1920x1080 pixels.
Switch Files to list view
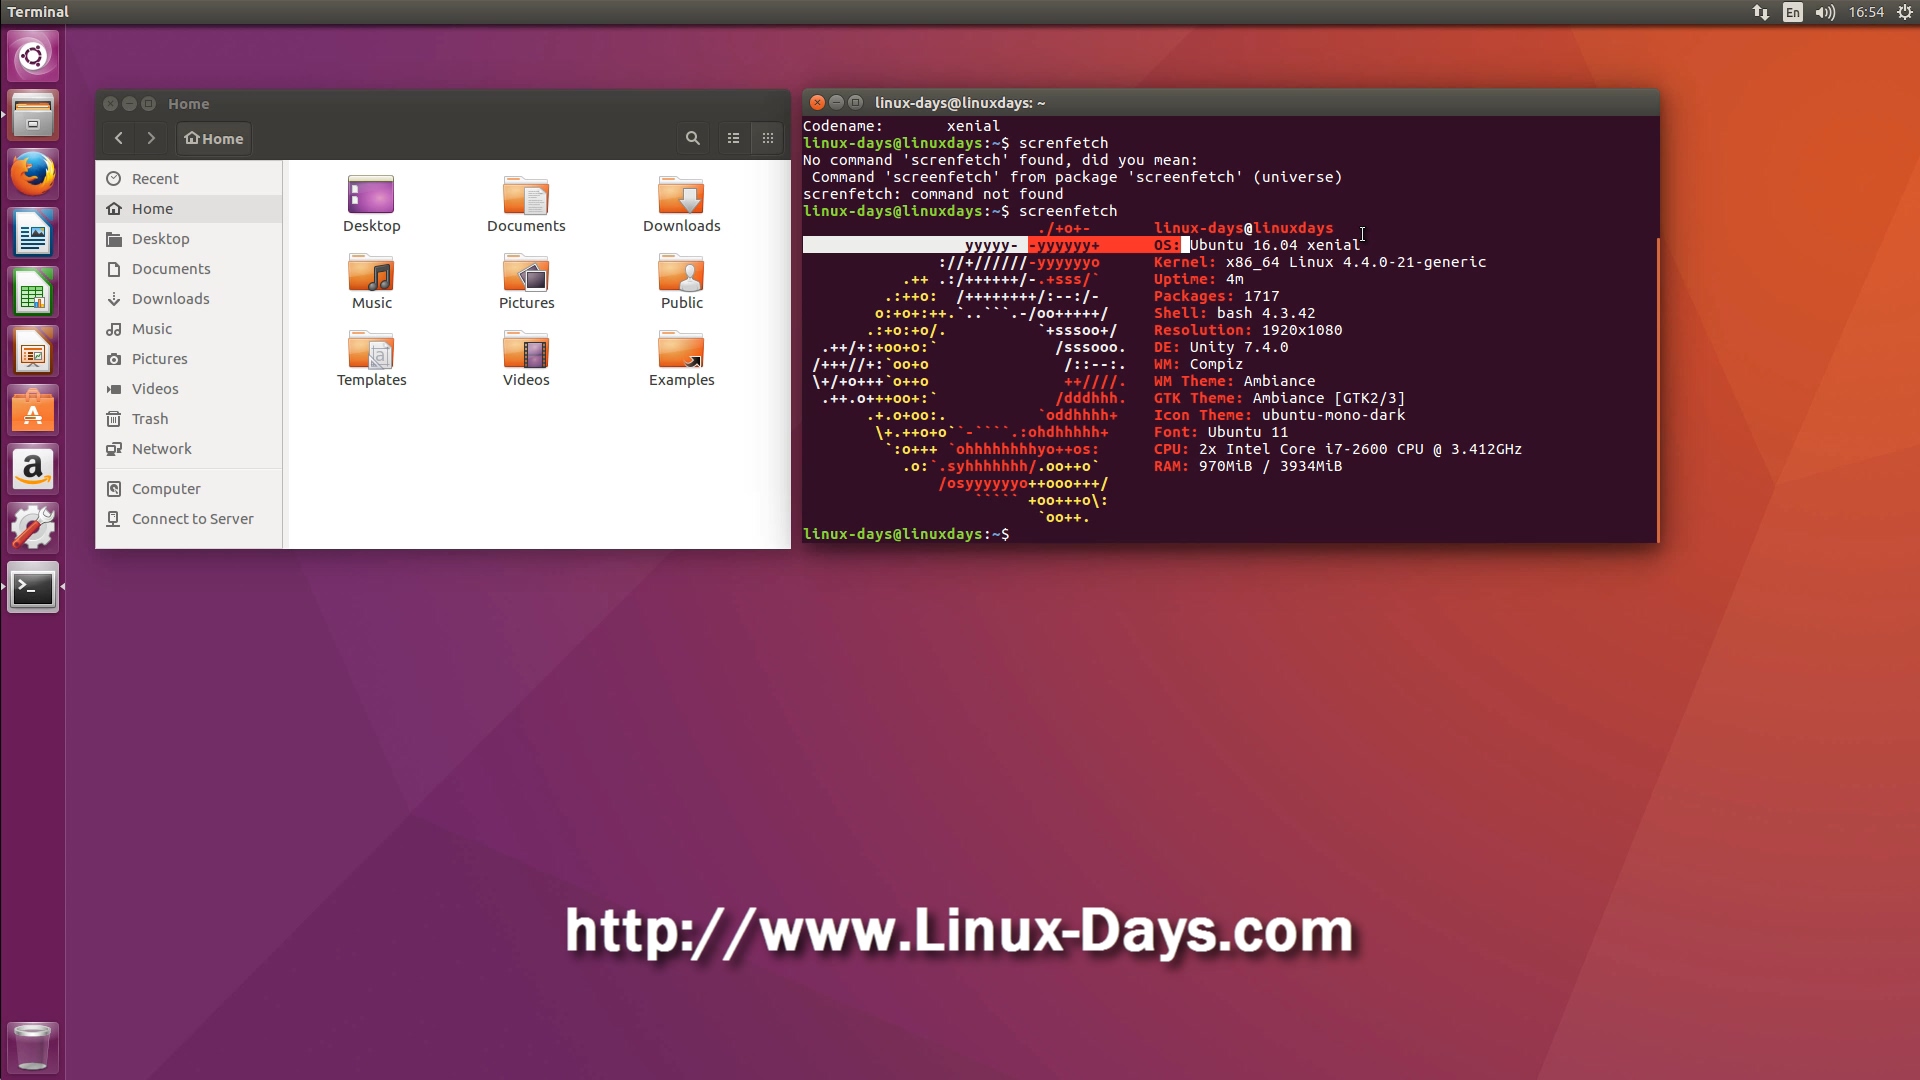coord(733,138)
